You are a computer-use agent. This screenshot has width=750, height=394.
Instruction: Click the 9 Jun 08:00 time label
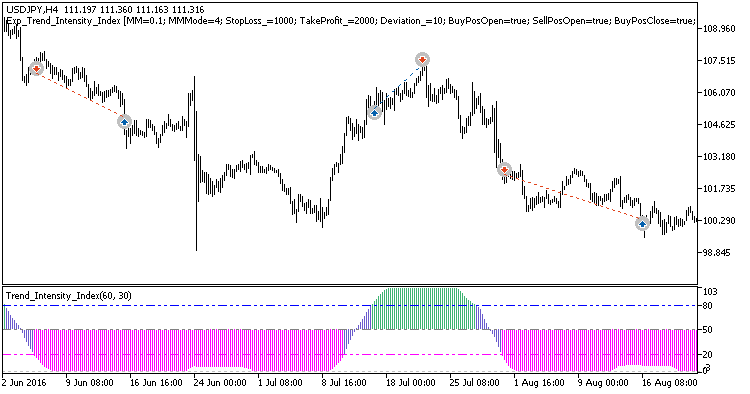tap(89, 383)
